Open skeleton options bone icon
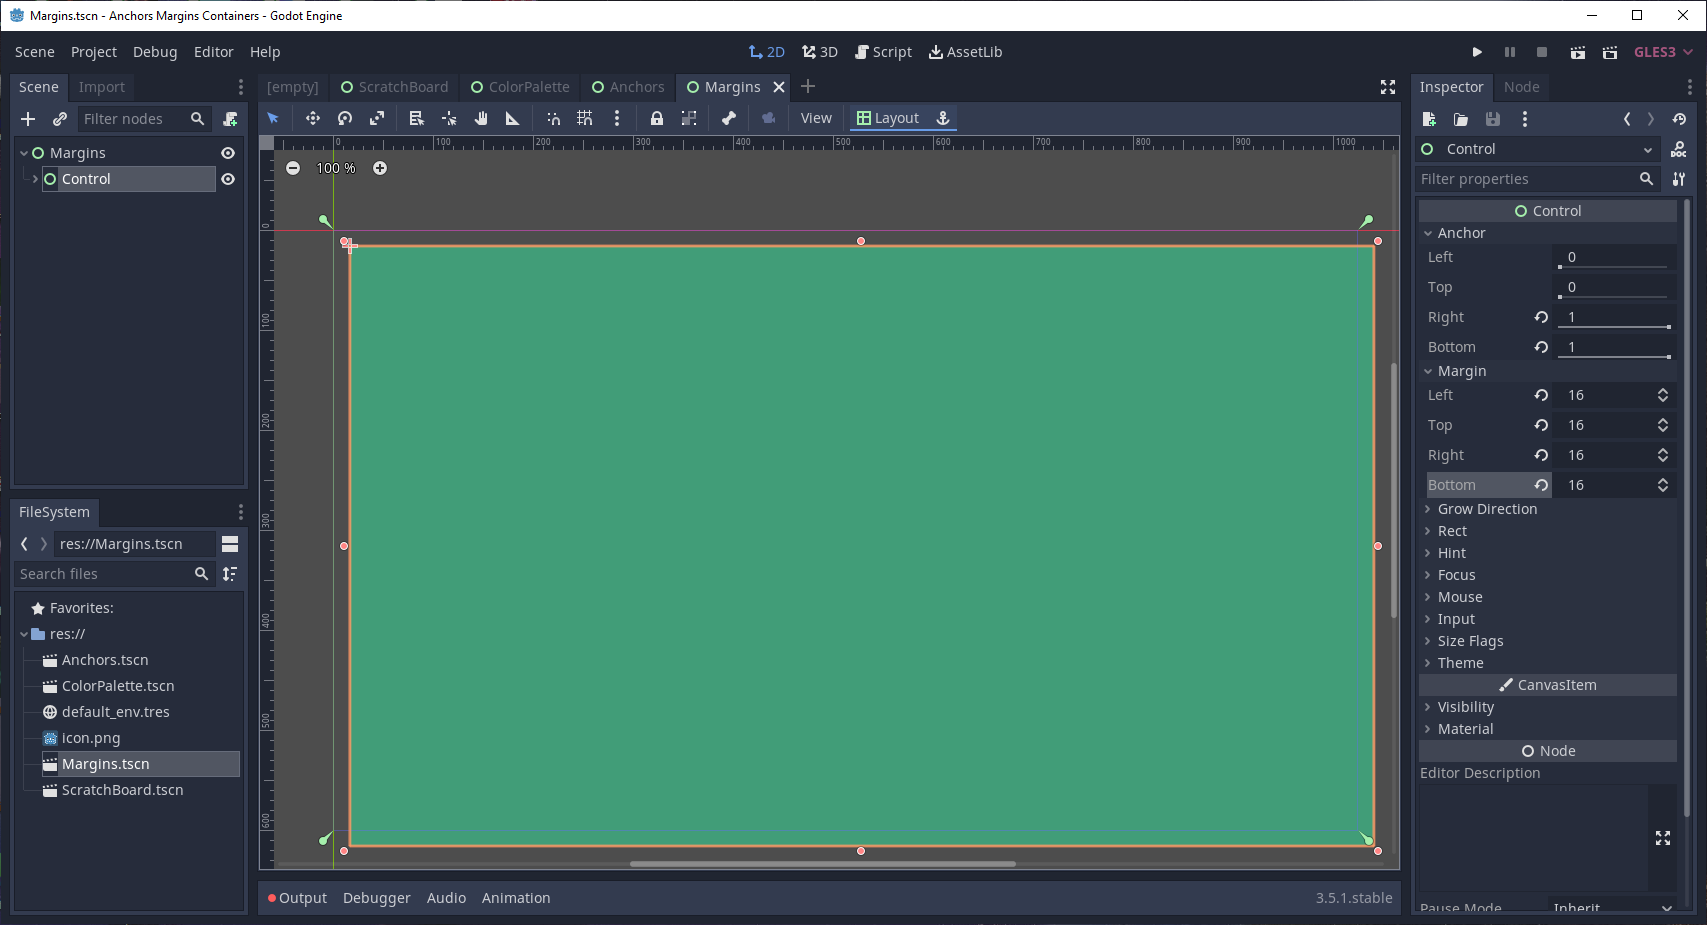The height and width of the screenshot is (925, 1707). click(x=729, y=118)
